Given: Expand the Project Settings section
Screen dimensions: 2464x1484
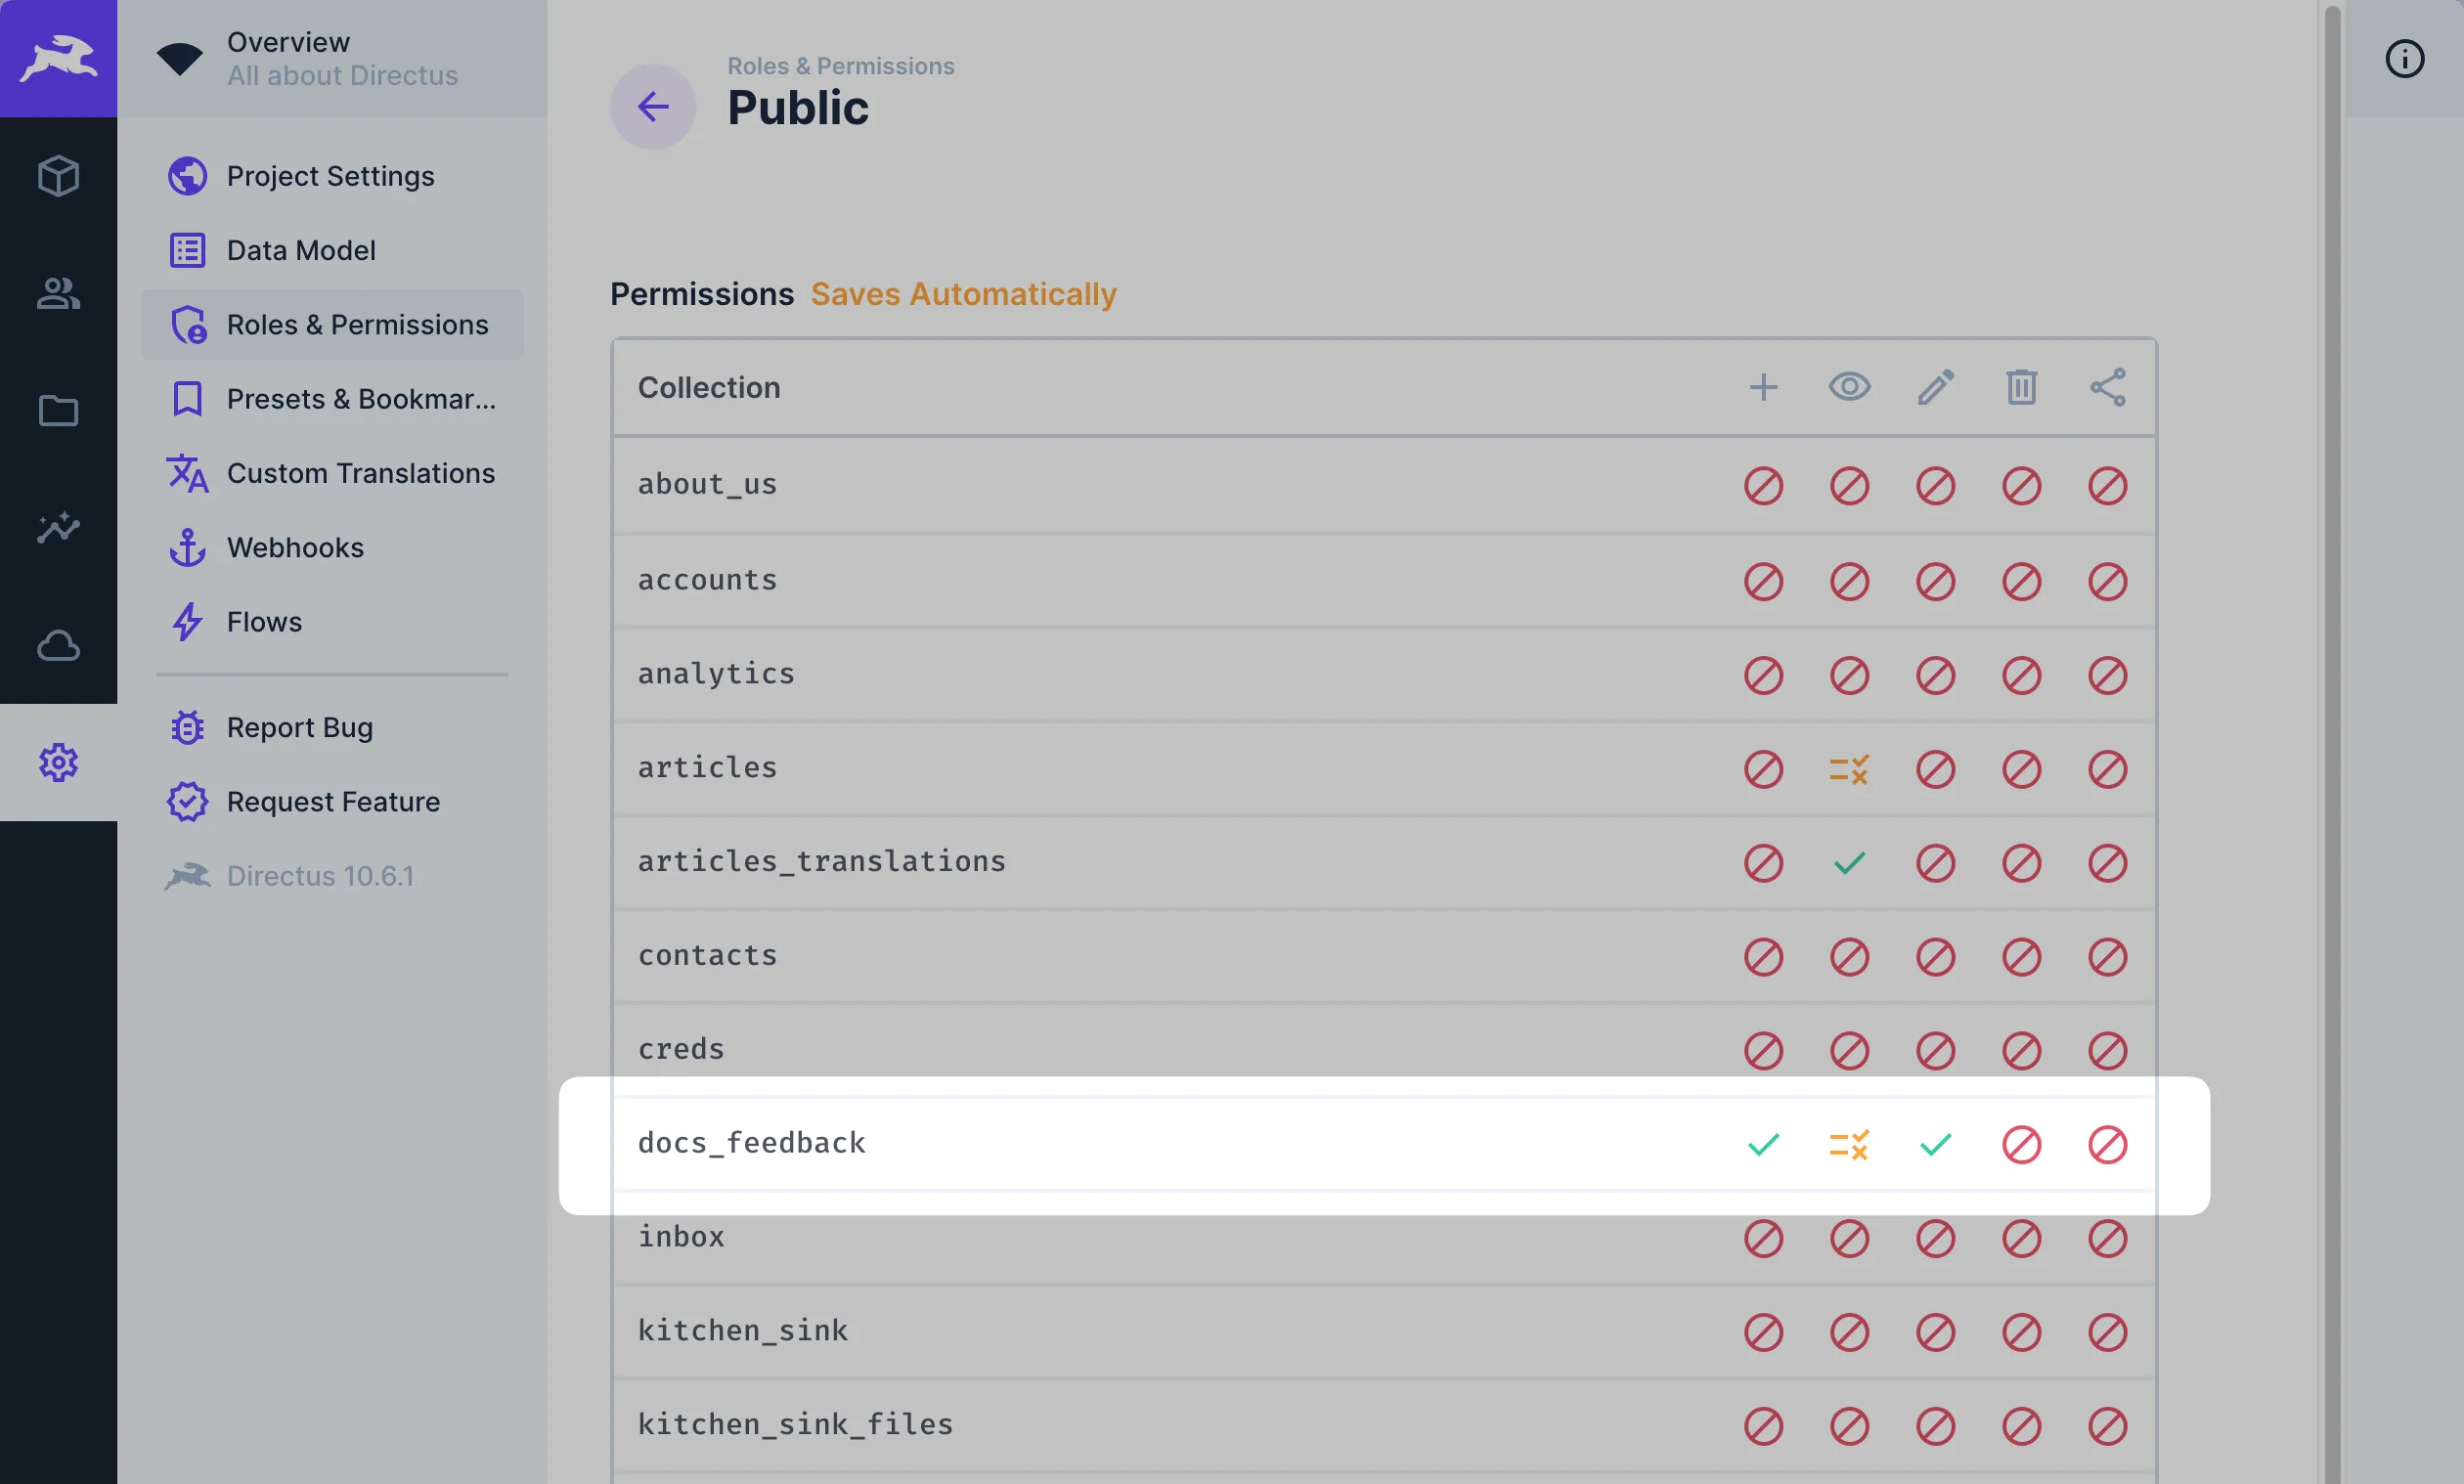Looking at the screenshot, I should point(332,174).
